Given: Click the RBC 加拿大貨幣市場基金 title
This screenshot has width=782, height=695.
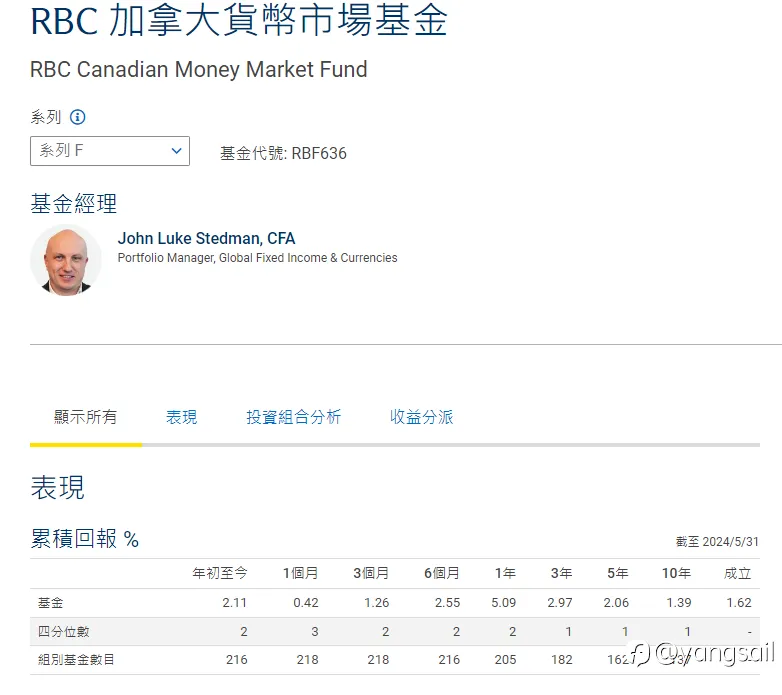Looking at the screenshot, I should 239,20.
